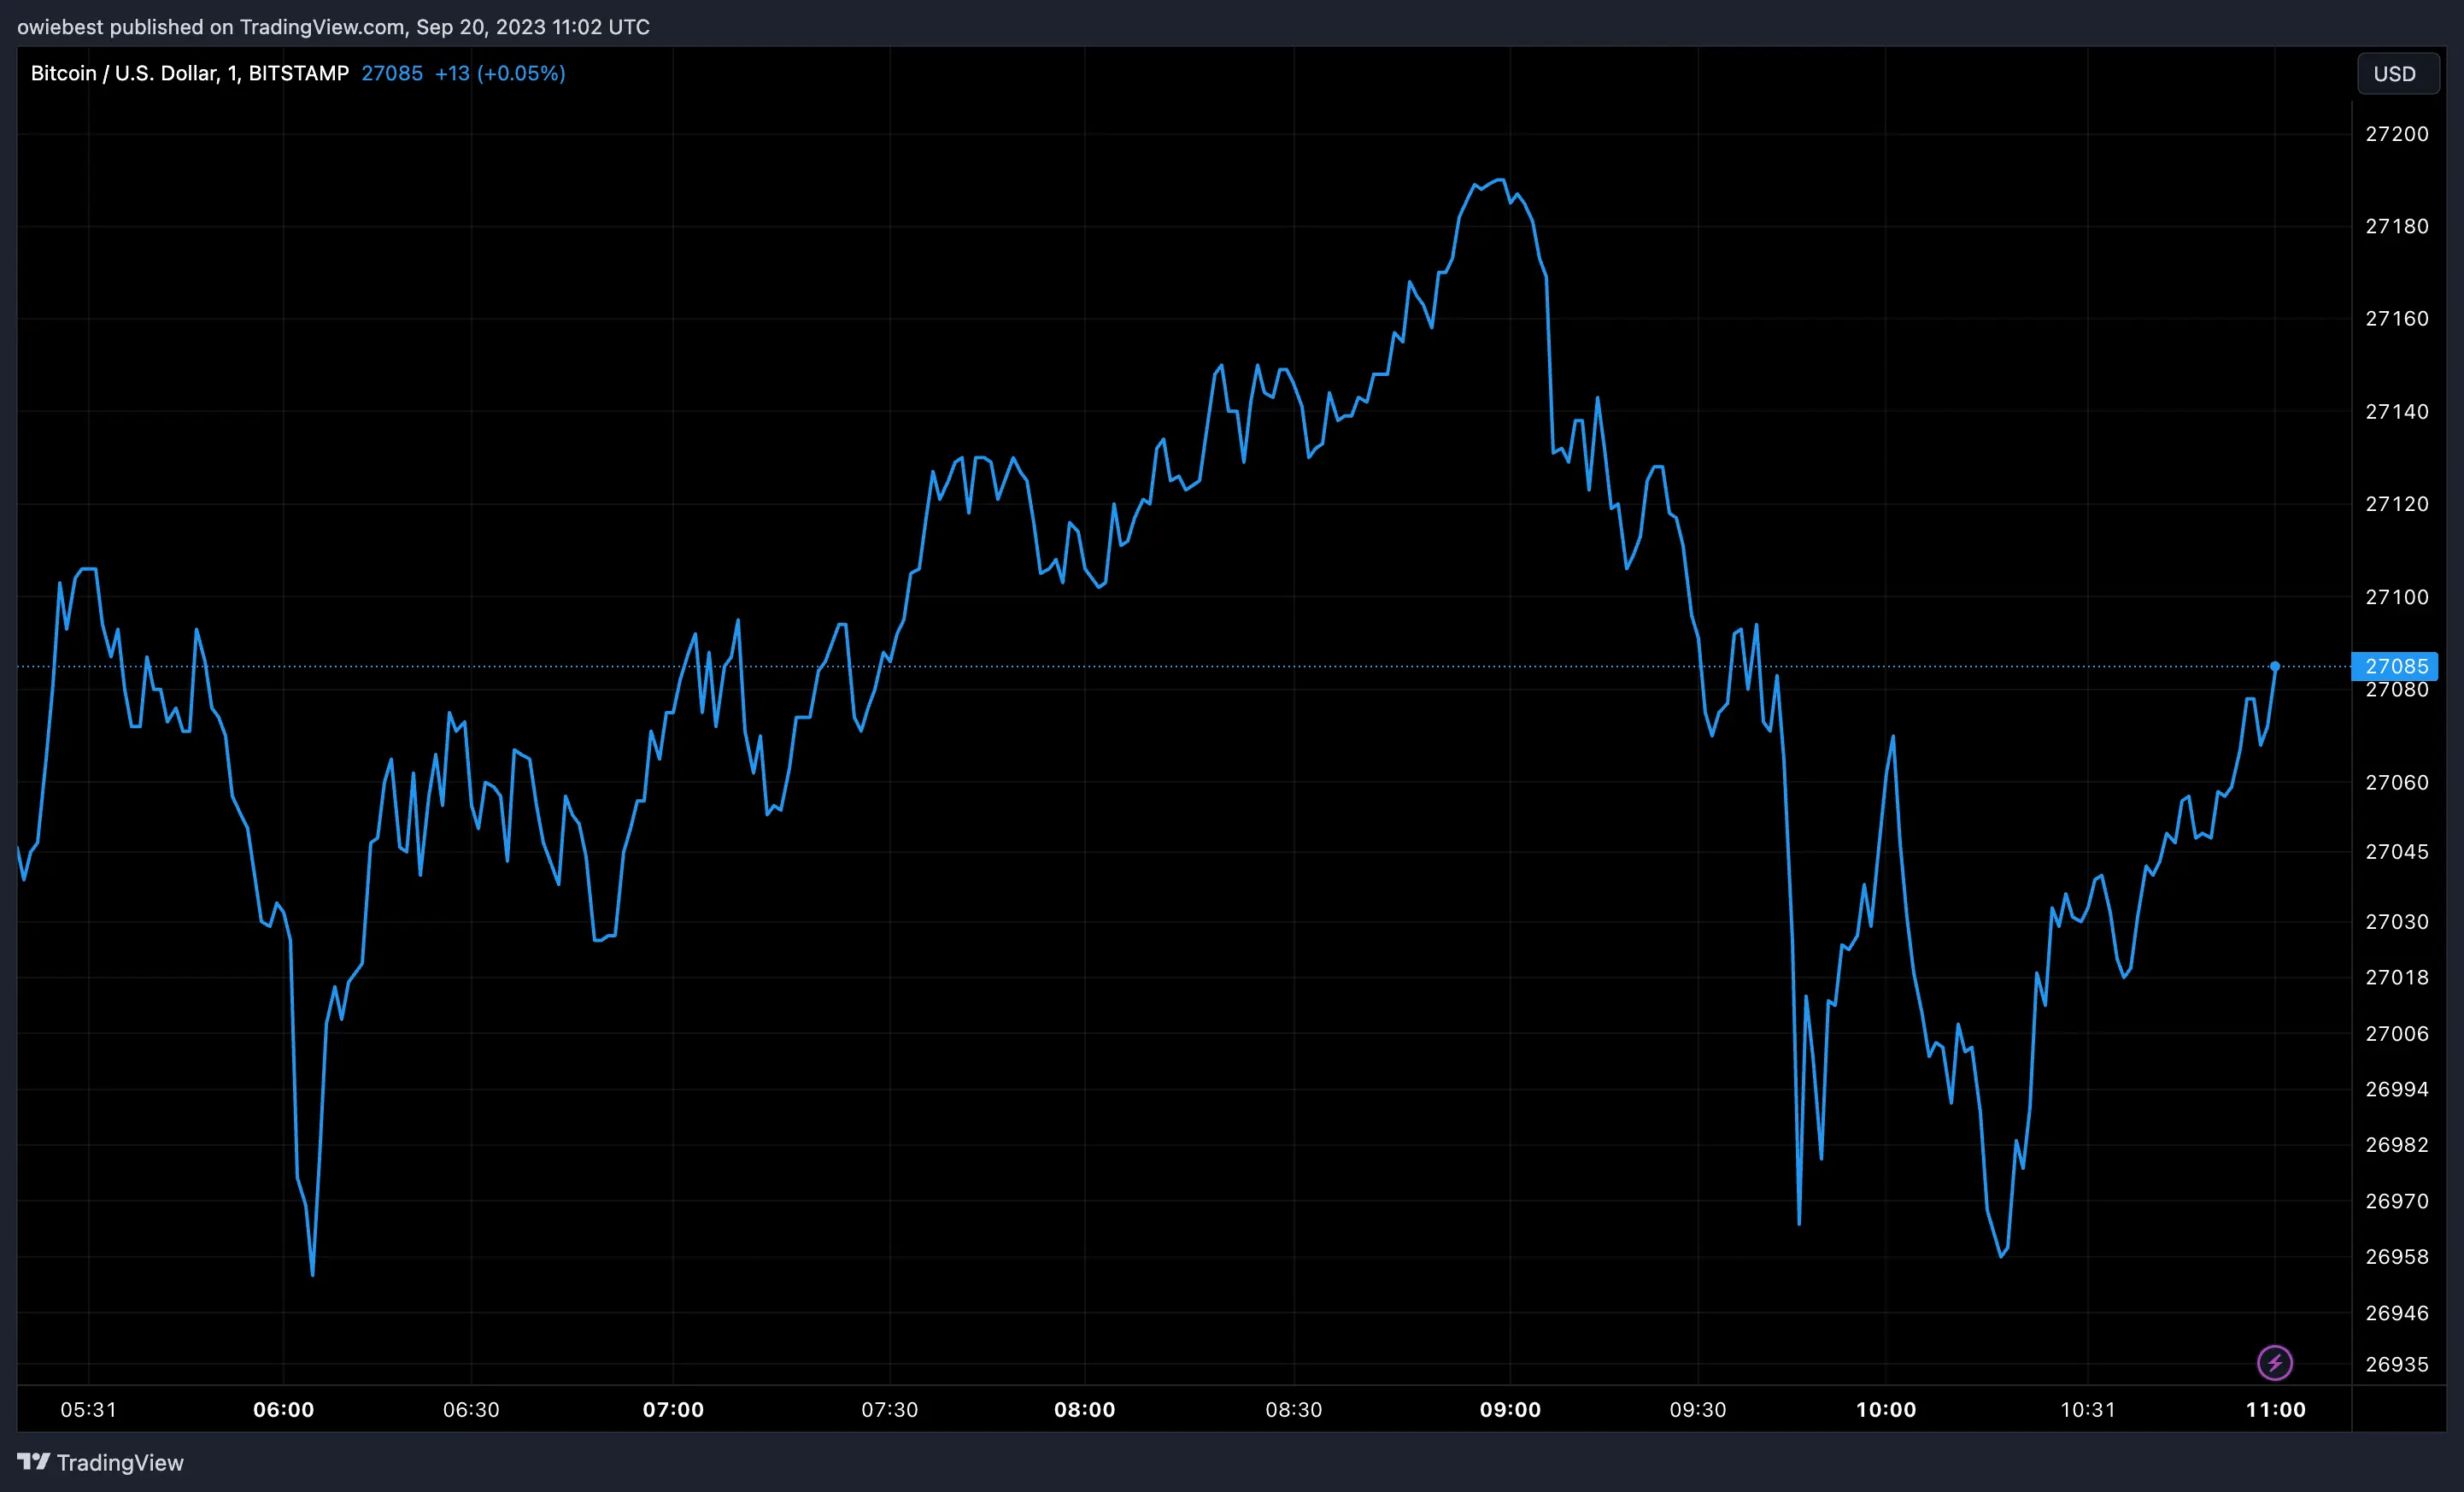Select the 06:00 time axis label
This screenshot has height=1492, width=2464.
[283, 1410]
